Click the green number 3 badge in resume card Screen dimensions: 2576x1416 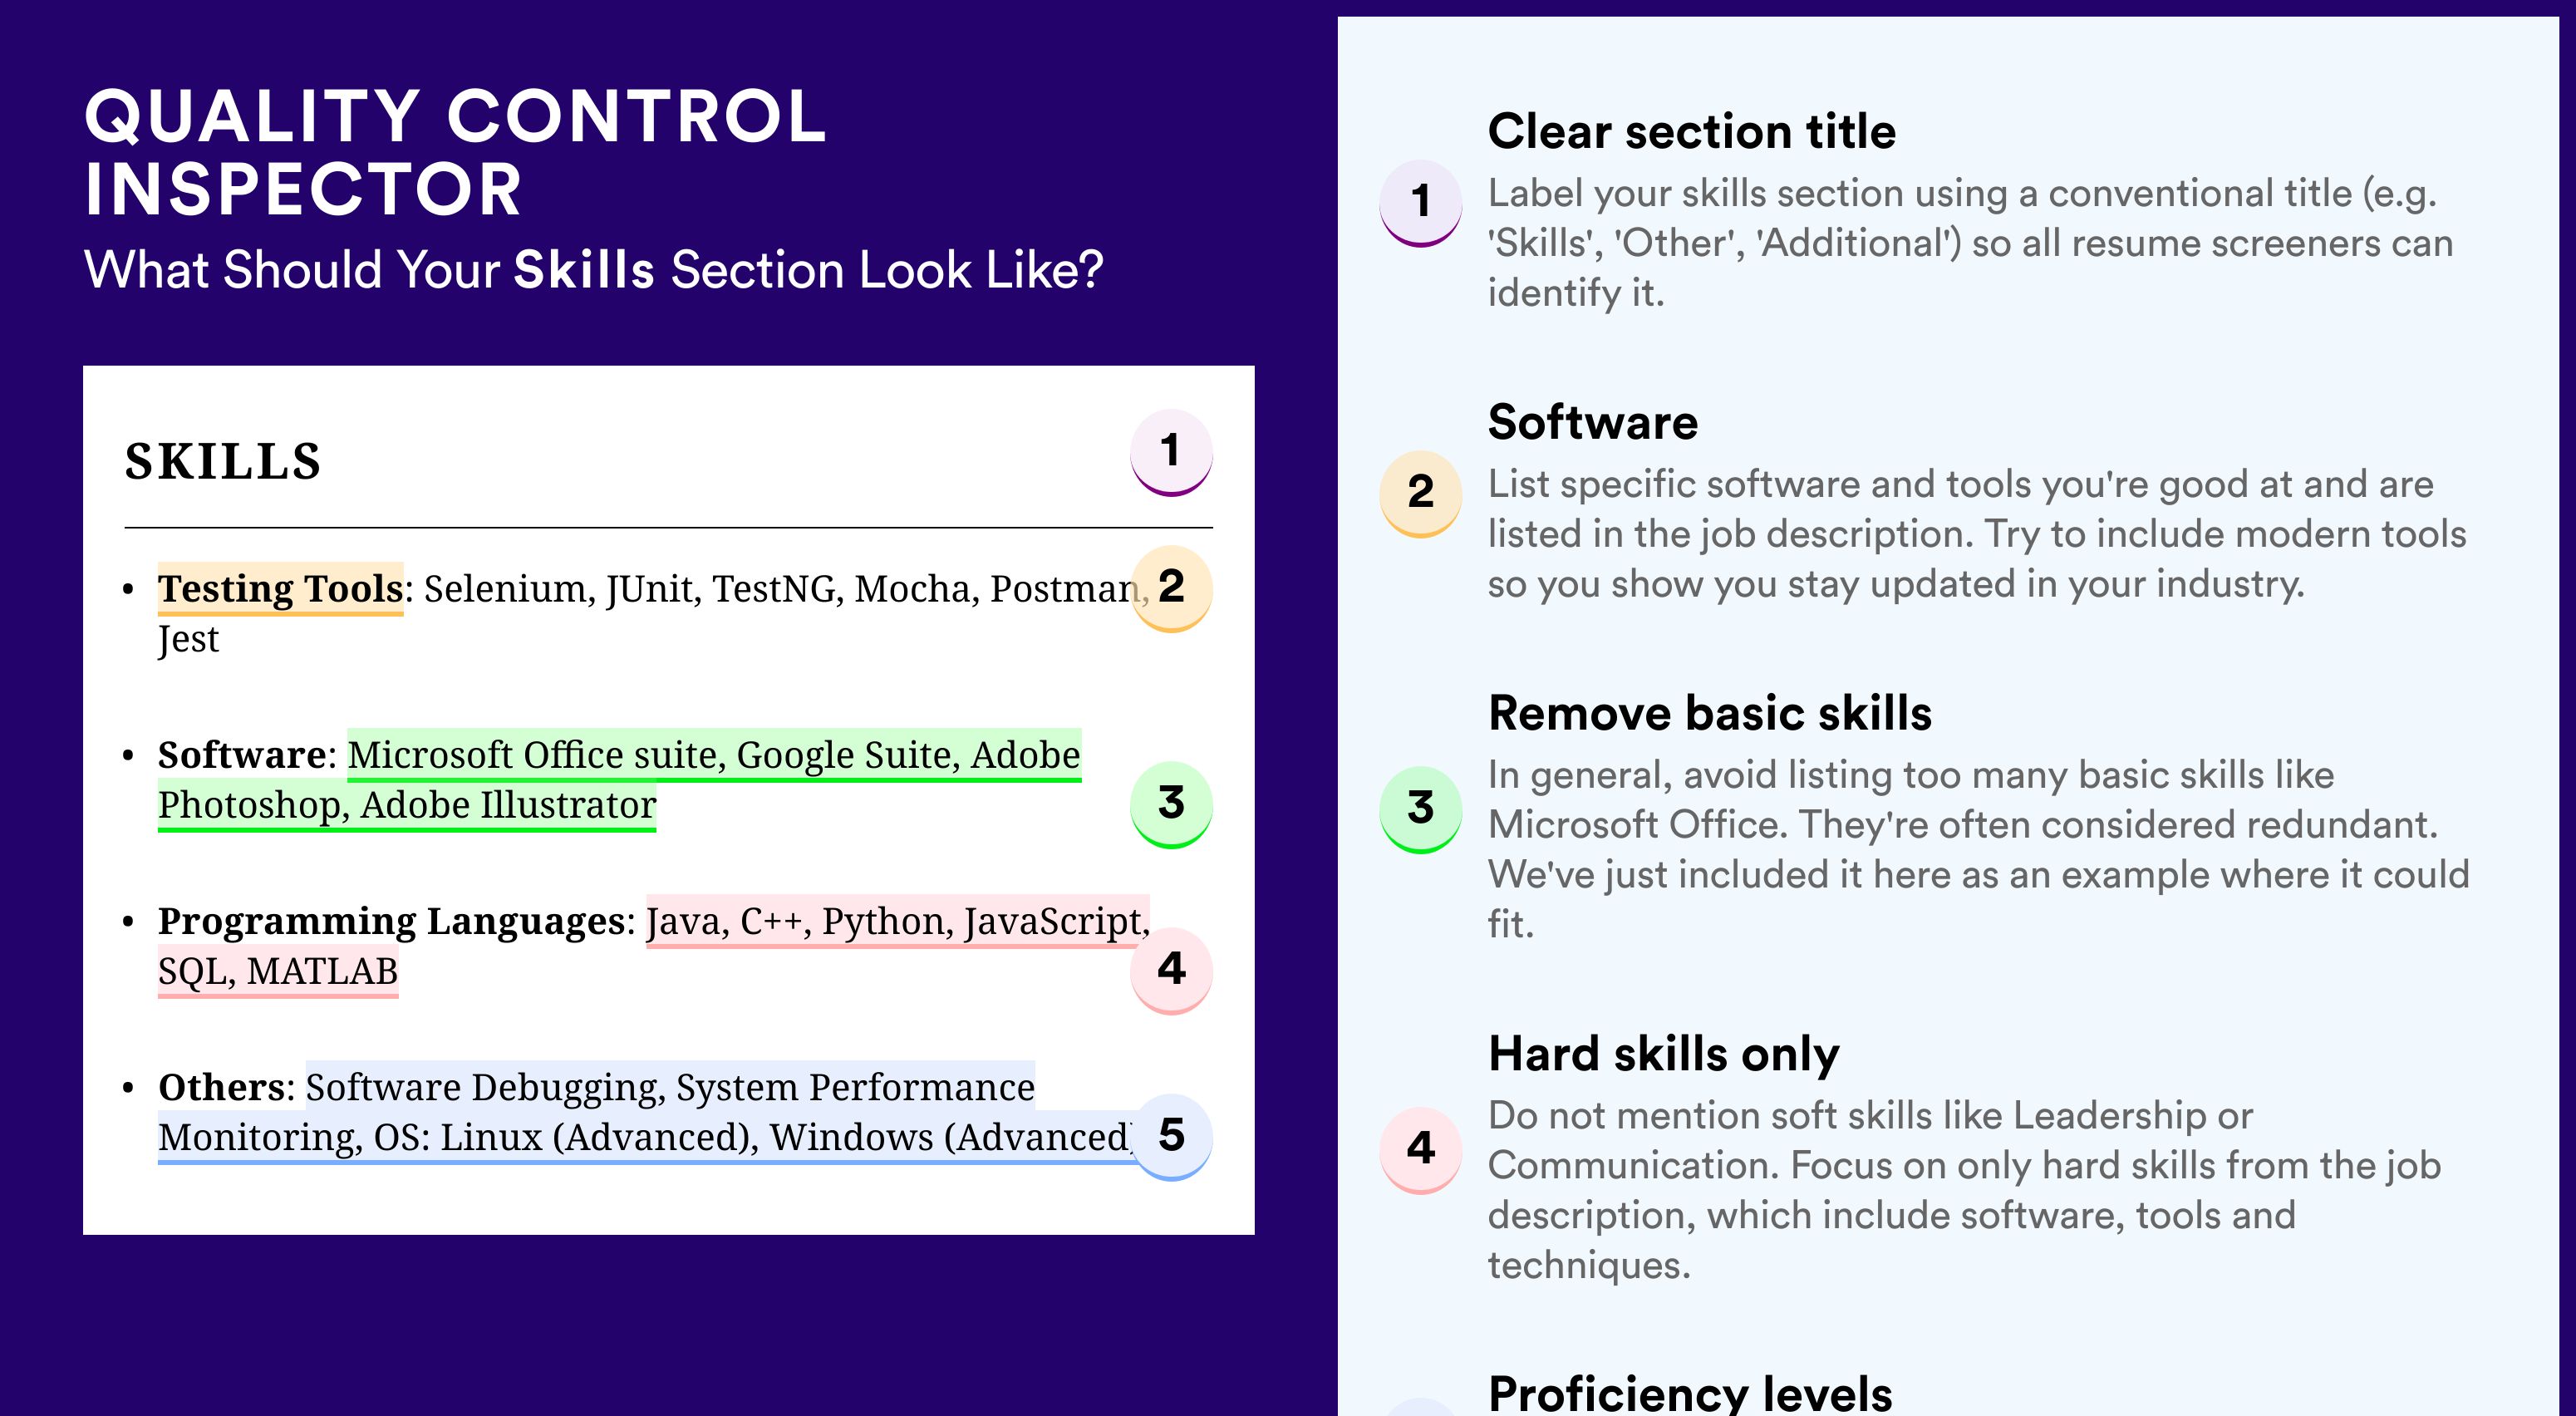click(1171, 805)
